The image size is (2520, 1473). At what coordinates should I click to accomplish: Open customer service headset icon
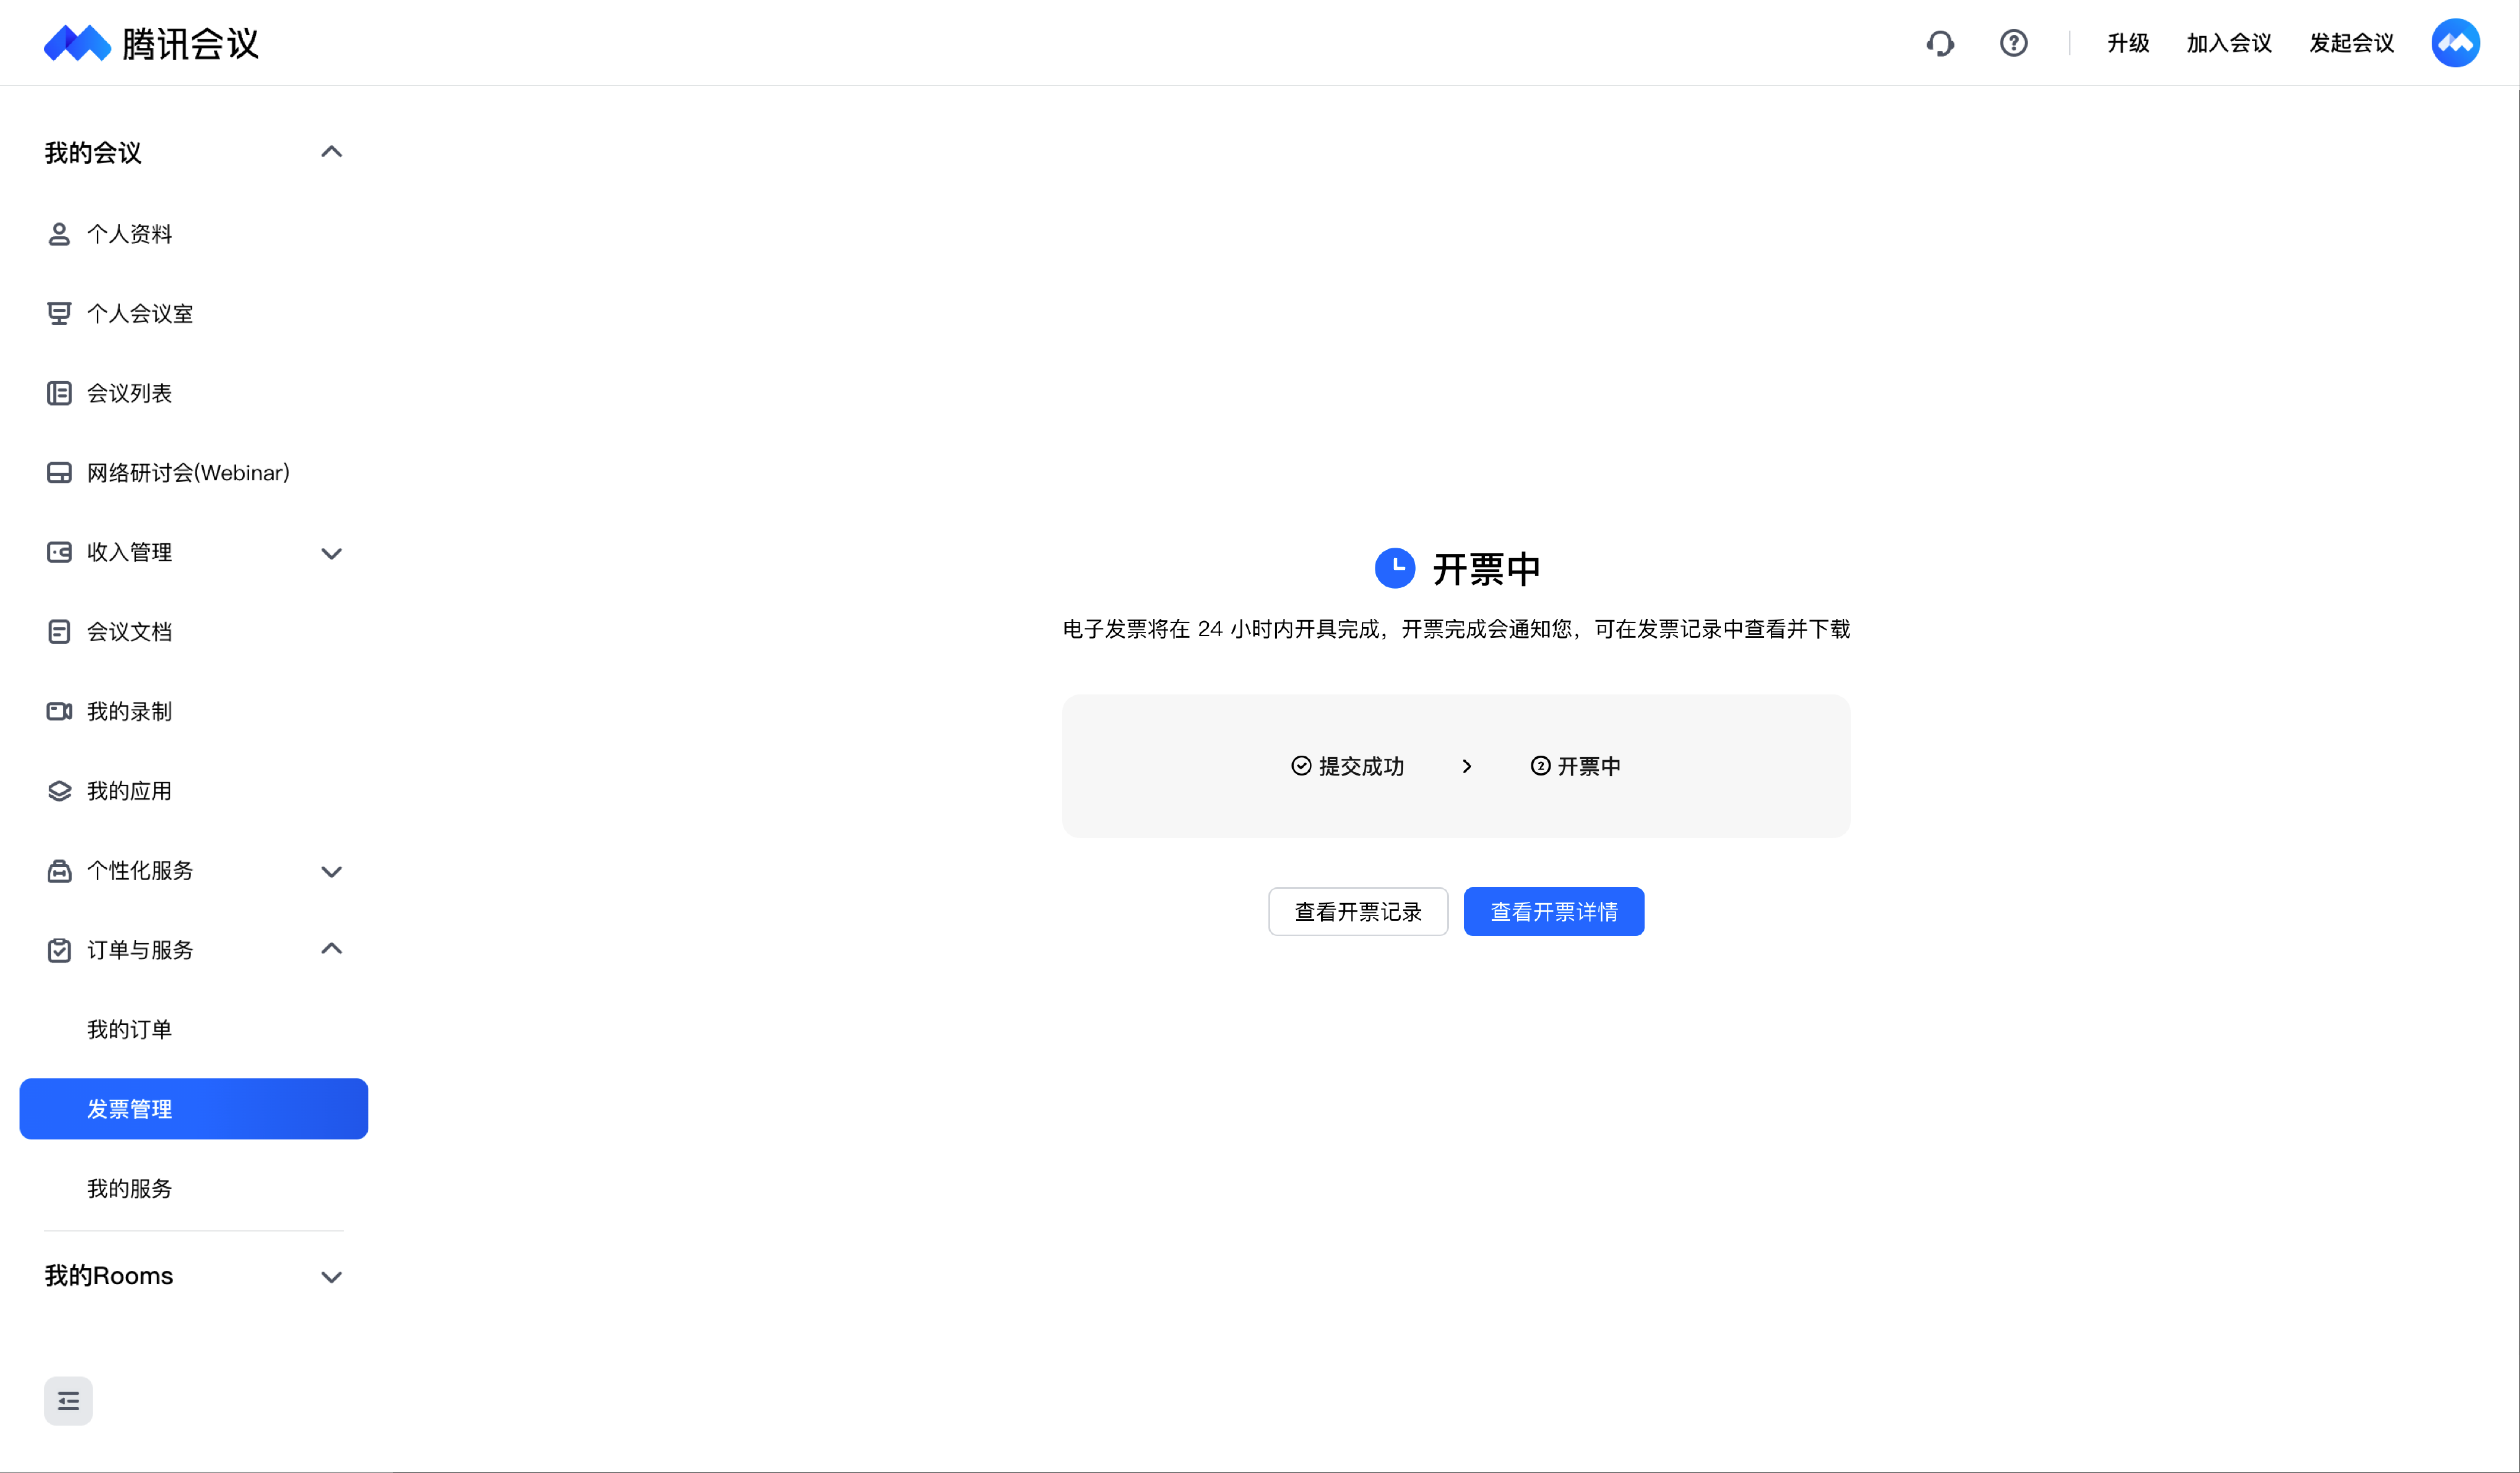[x=1940, y=43]
